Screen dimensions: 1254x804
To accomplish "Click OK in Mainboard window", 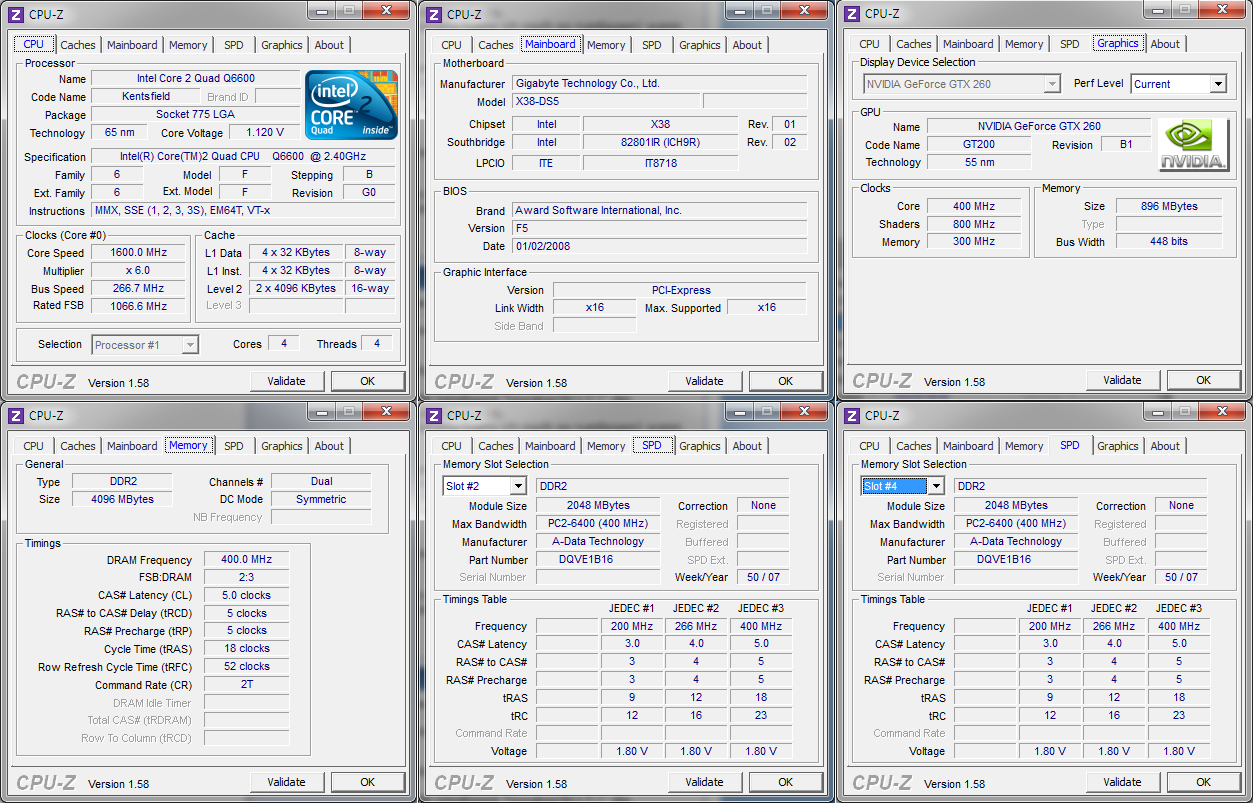I will 786,381.
